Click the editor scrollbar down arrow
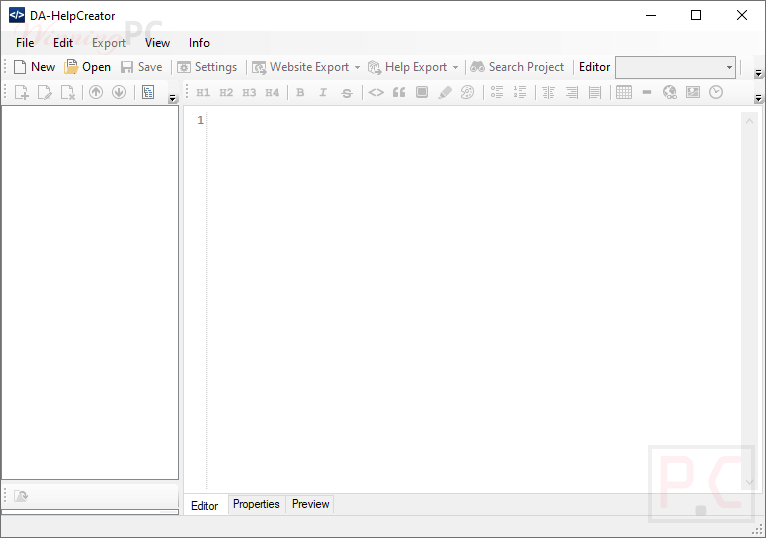This screenshot has height=538, width=766. coord(749,483)
